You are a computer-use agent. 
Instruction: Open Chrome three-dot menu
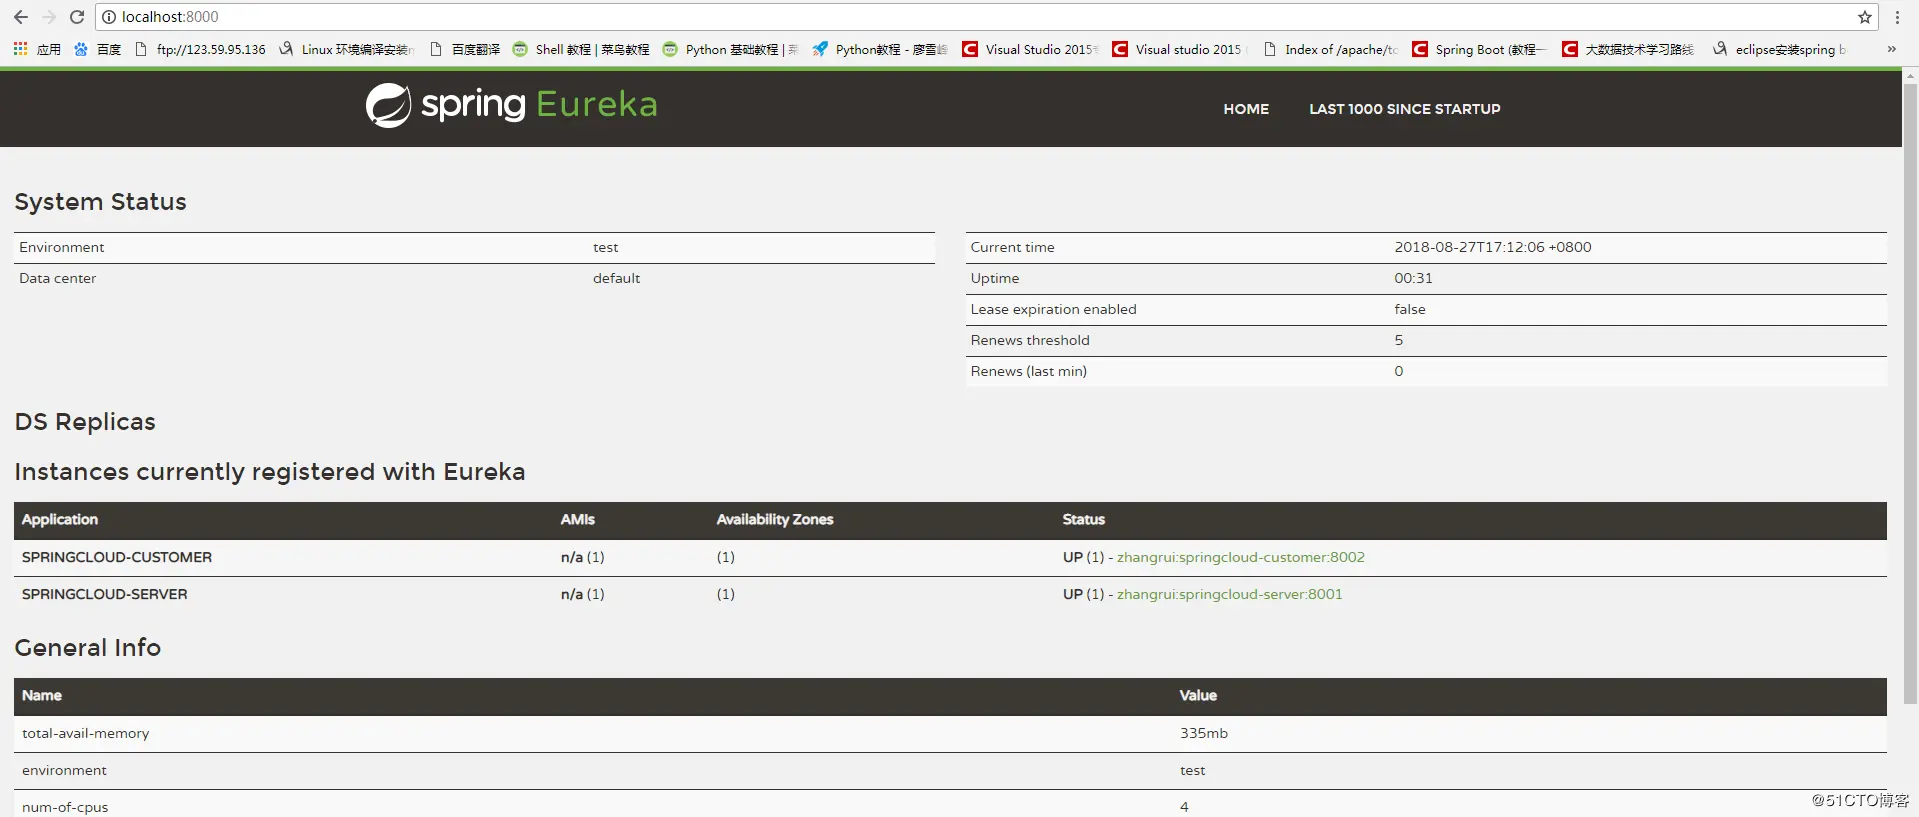[x=1897, y=17]
